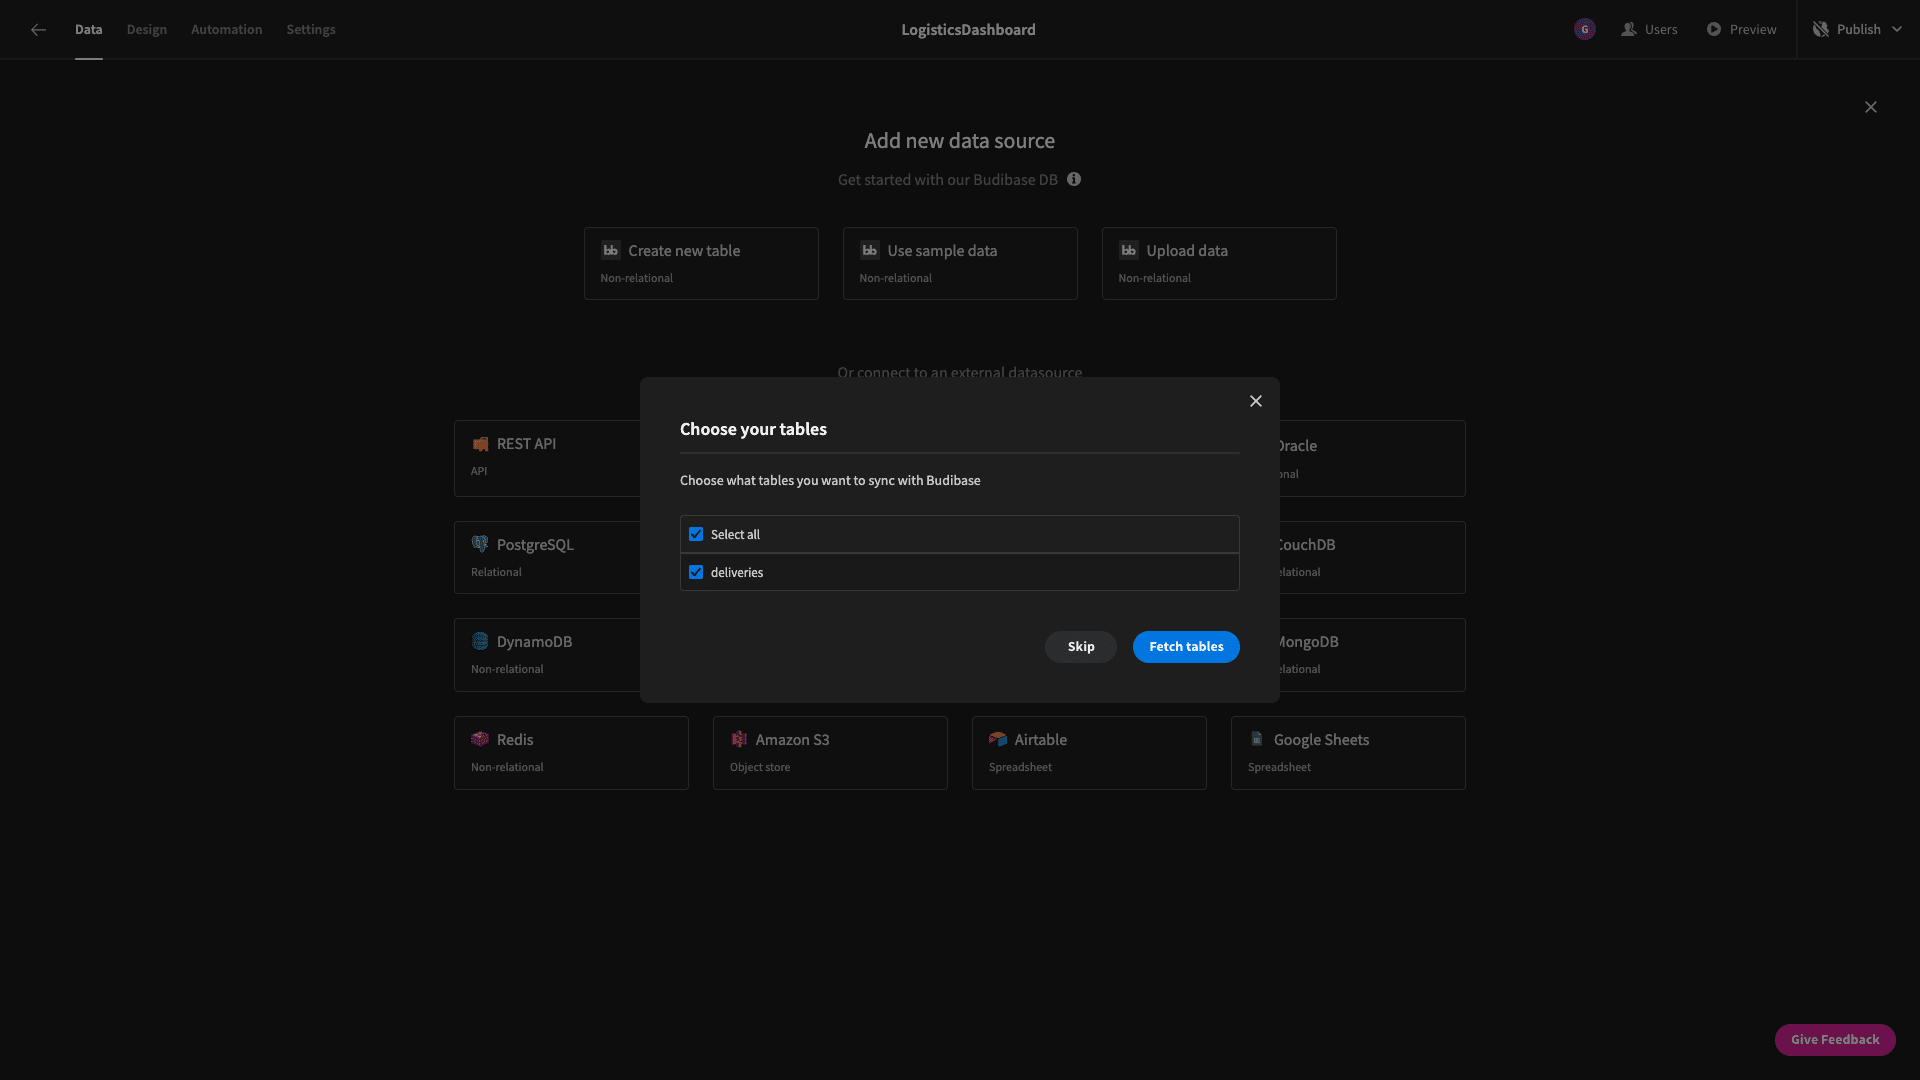This screenshot has width=1920, height=1080.
Task: Click the Airtable icon
Action: click(x=998, y=740)
